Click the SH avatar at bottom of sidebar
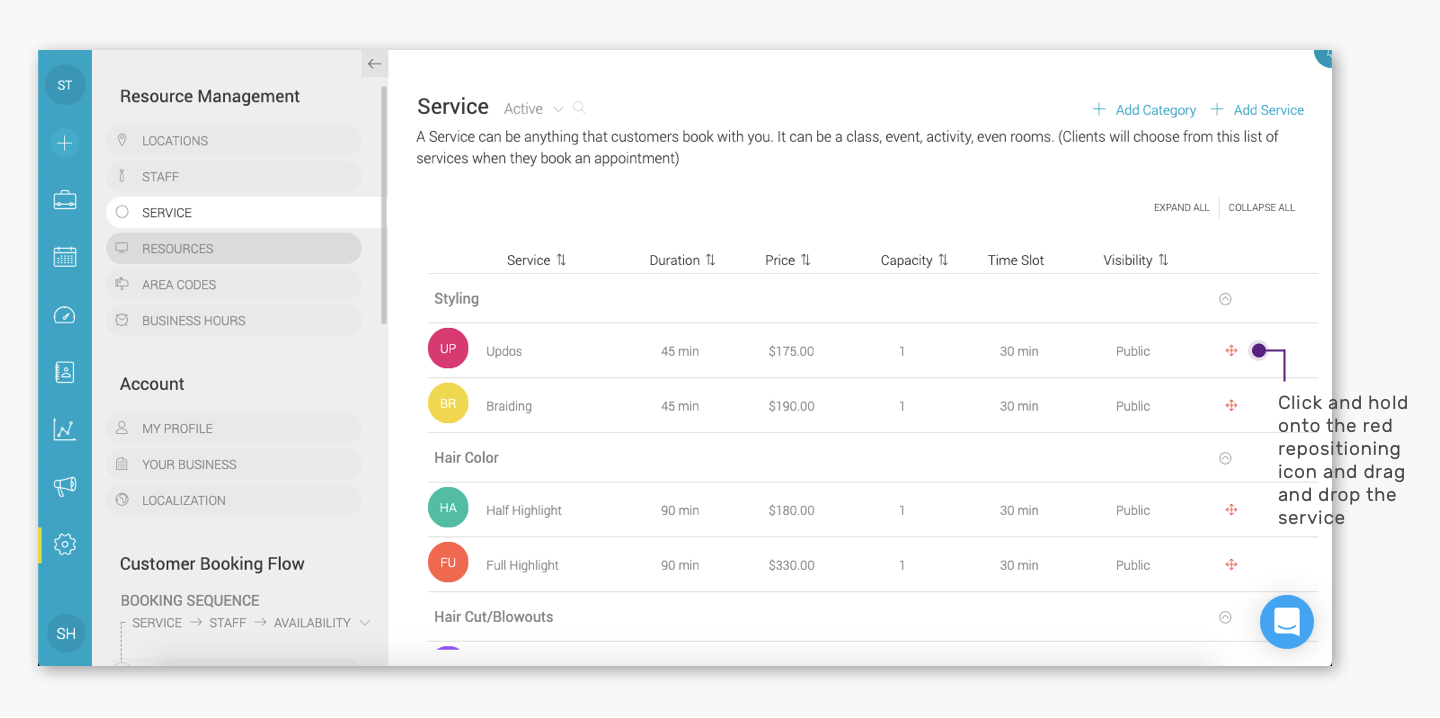This screenshot has width=1440, height=718. point(66,633)
